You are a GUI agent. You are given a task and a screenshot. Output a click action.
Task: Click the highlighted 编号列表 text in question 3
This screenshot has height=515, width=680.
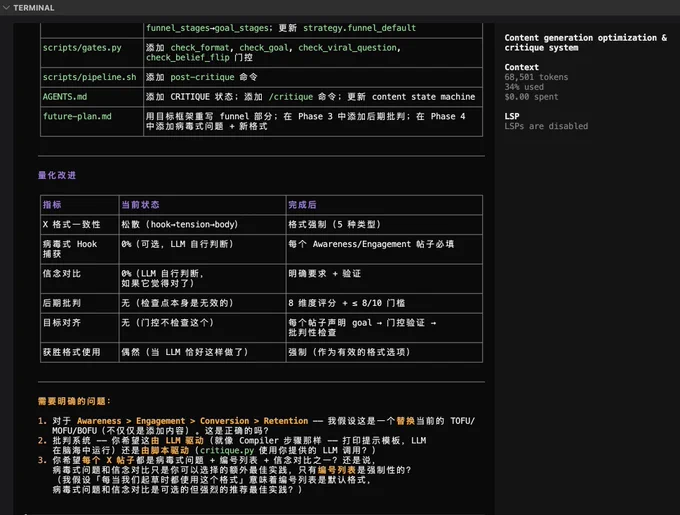(337, 470)
